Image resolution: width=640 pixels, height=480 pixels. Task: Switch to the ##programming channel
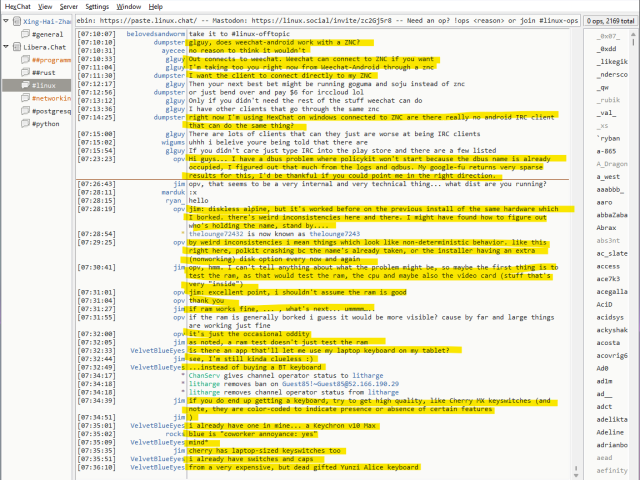click(51, 60)
